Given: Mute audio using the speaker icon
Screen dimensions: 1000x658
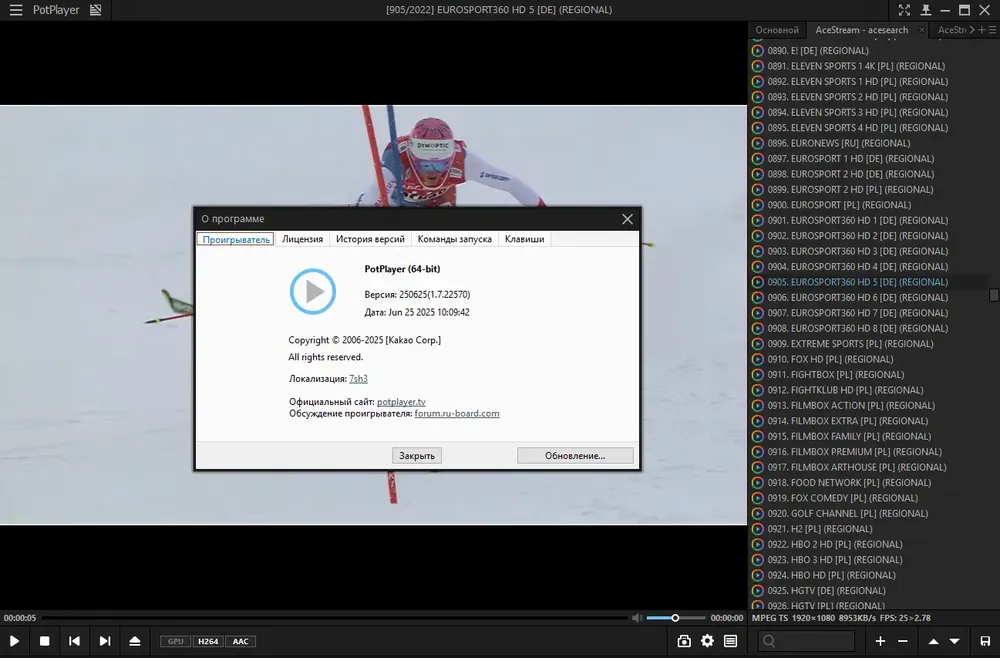Looking at the screenshot, I should coord(636,618).
